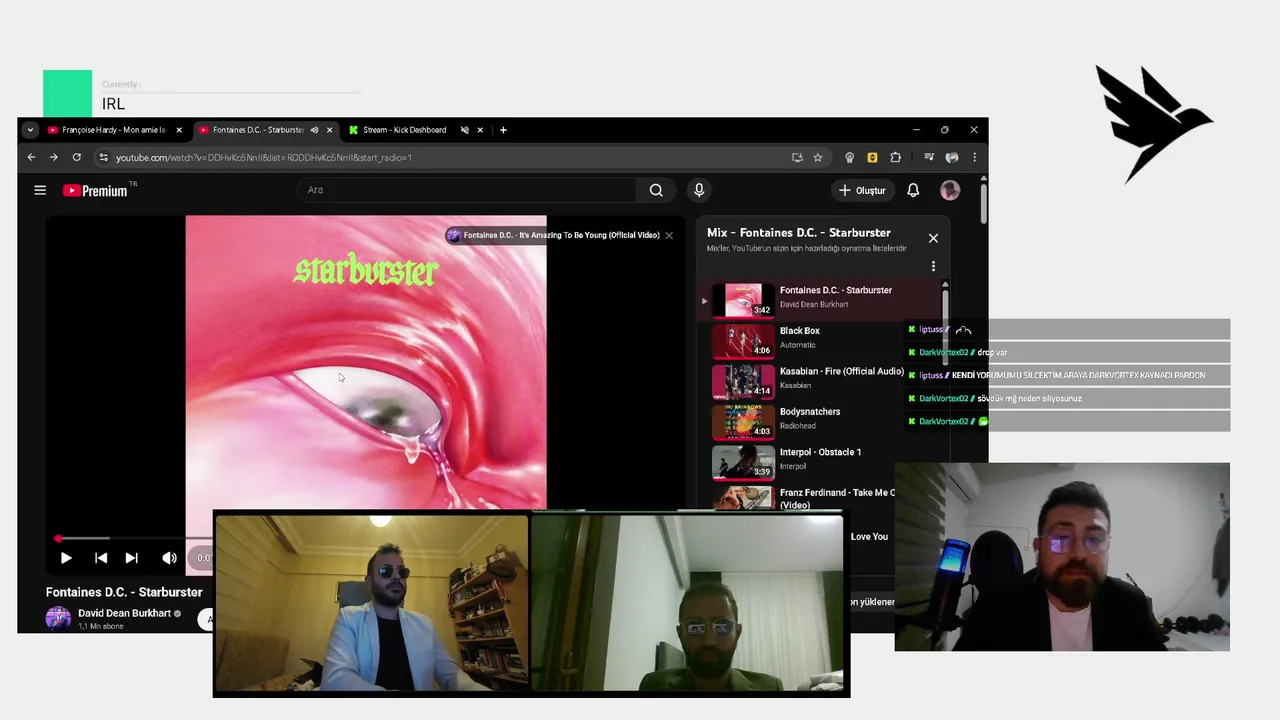The width and height of the screenshot is (1280, 720).
Task: Bookmark this page with the star icon
Action: click(818, 157)
